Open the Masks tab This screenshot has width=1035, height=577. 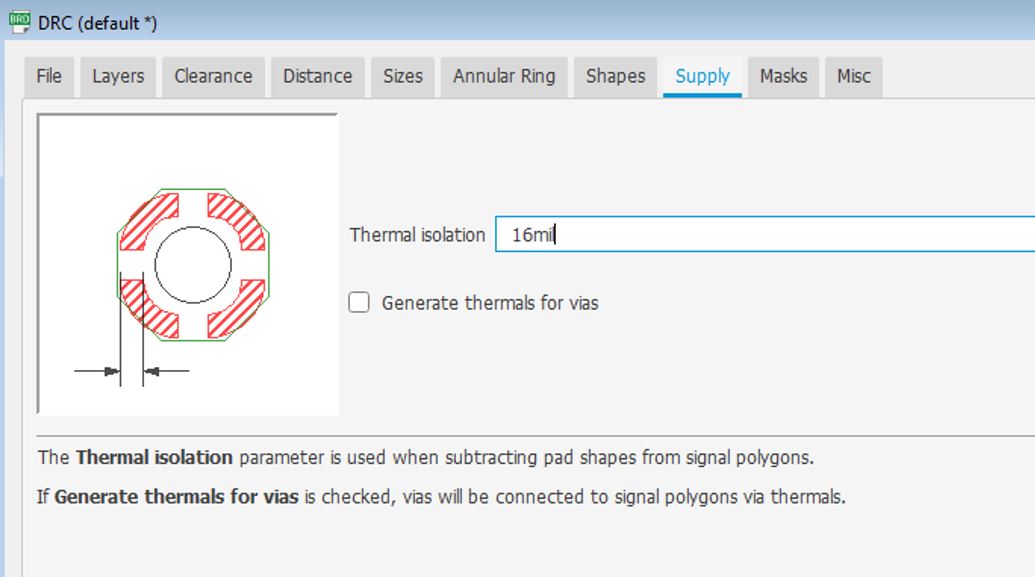coord(784,77)
